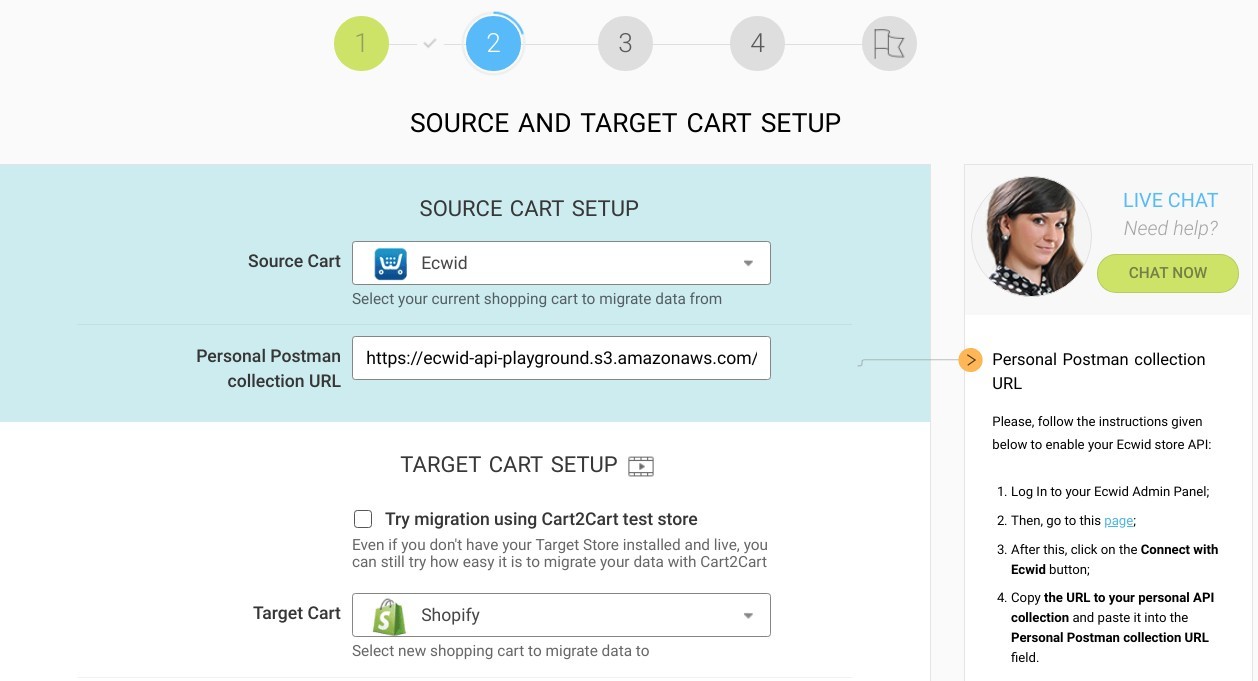Open the target cart setup video icon

(641, 466)
